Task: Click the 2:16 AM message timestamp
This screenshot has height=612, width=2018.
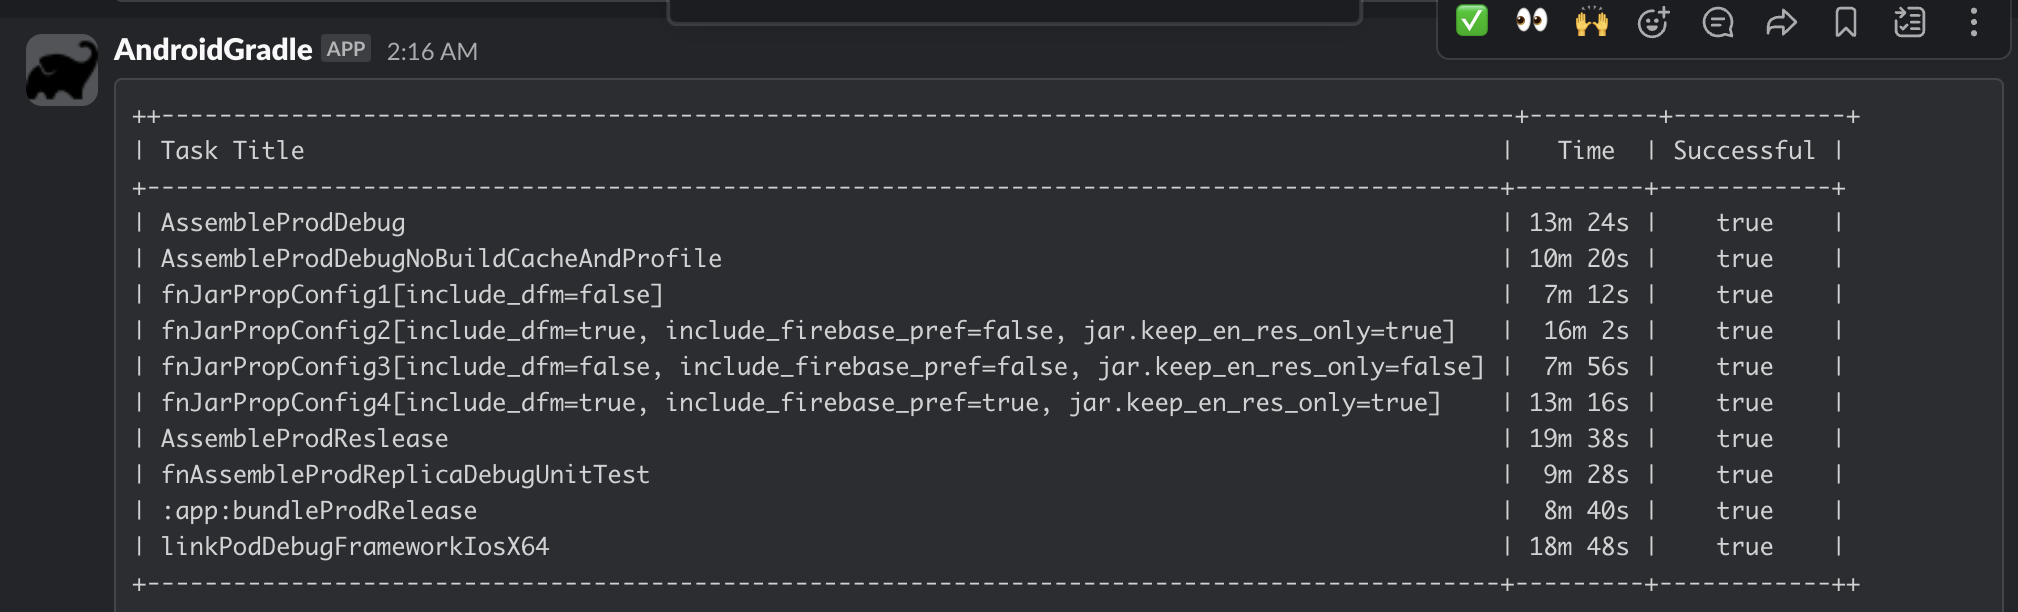Action: (432, 51)
